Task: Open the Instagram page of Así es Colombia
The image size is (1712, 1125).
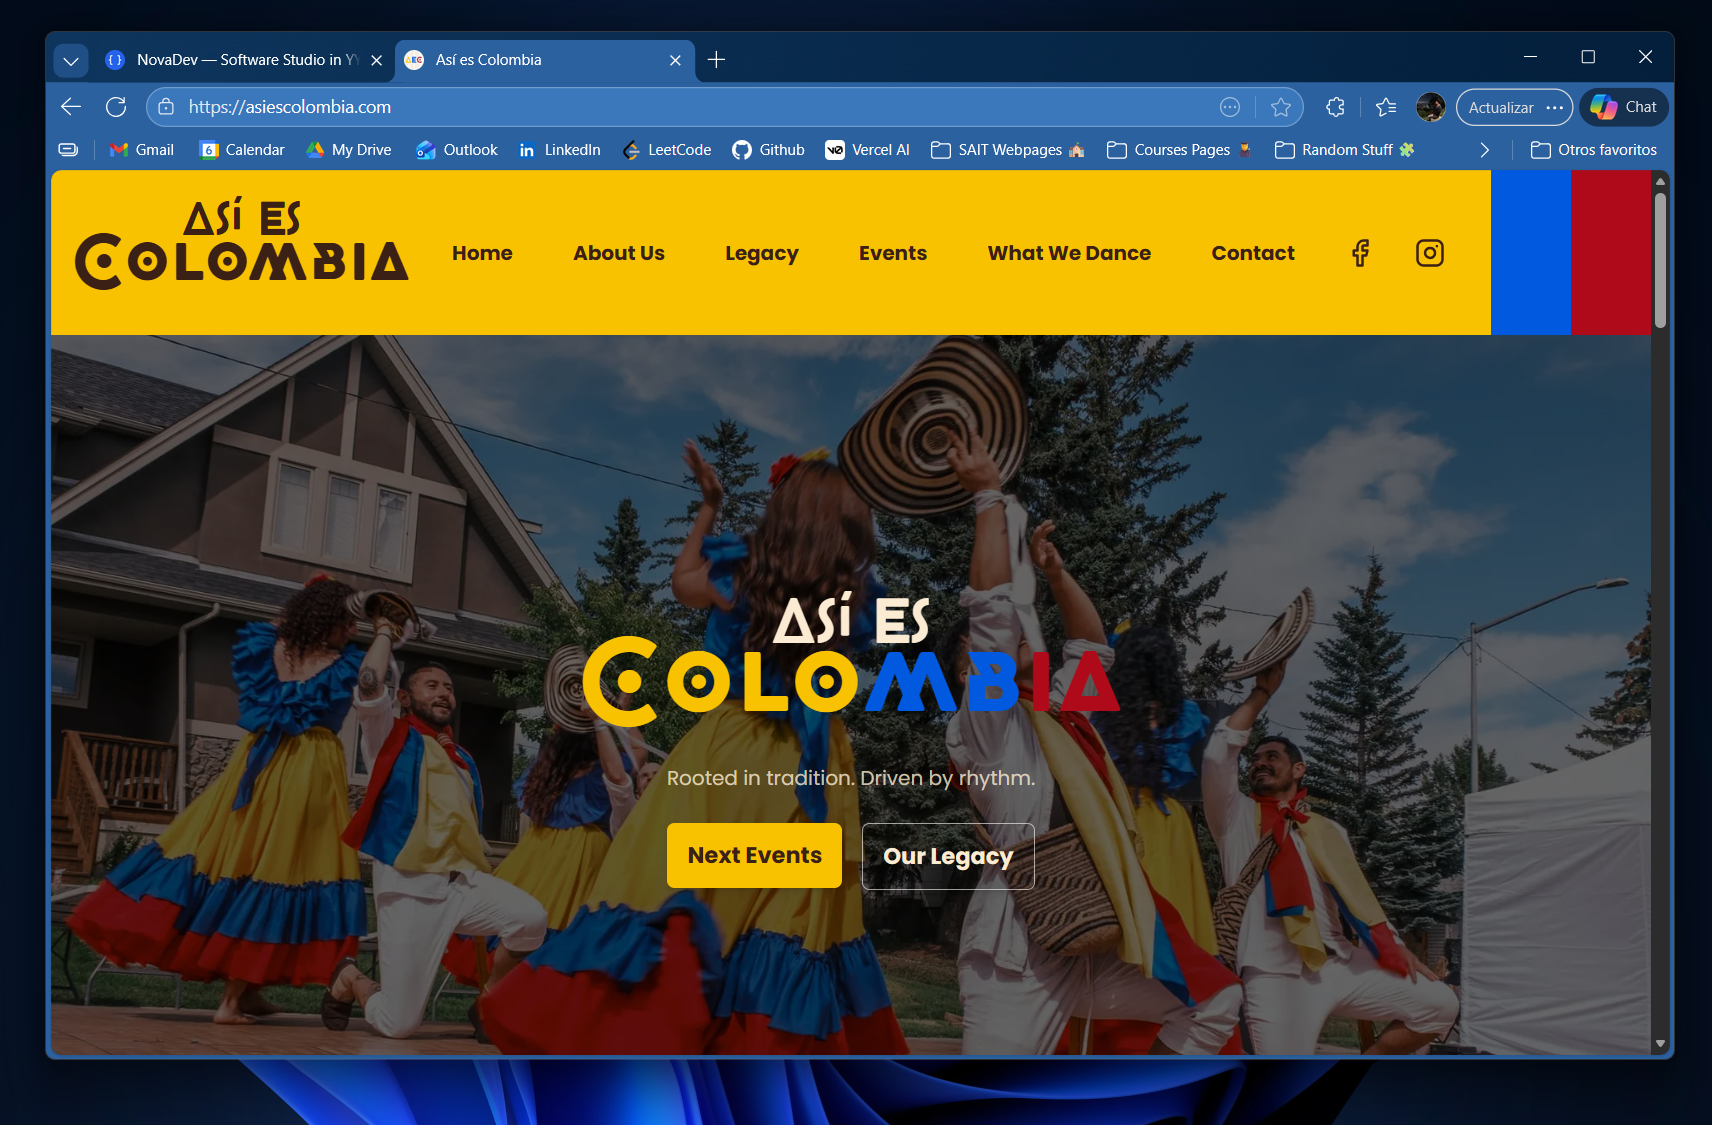Action: [1429, 253]
